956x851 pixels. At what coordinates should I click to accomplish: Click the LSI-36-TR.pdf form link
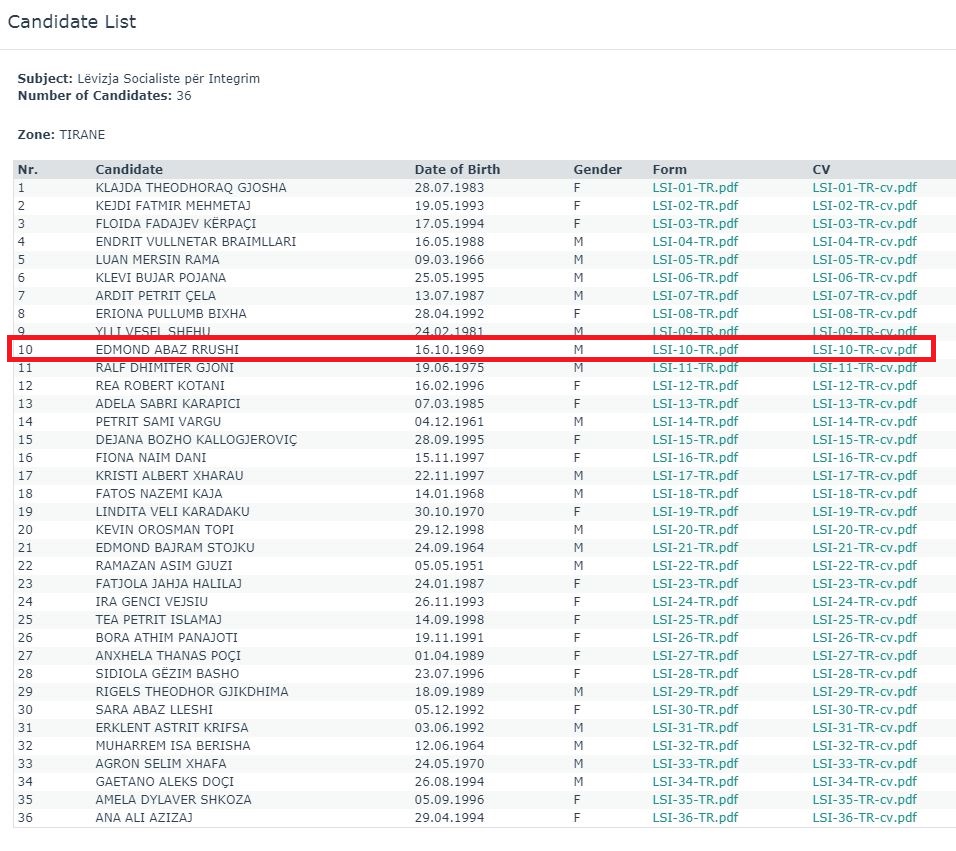point(695,818)
